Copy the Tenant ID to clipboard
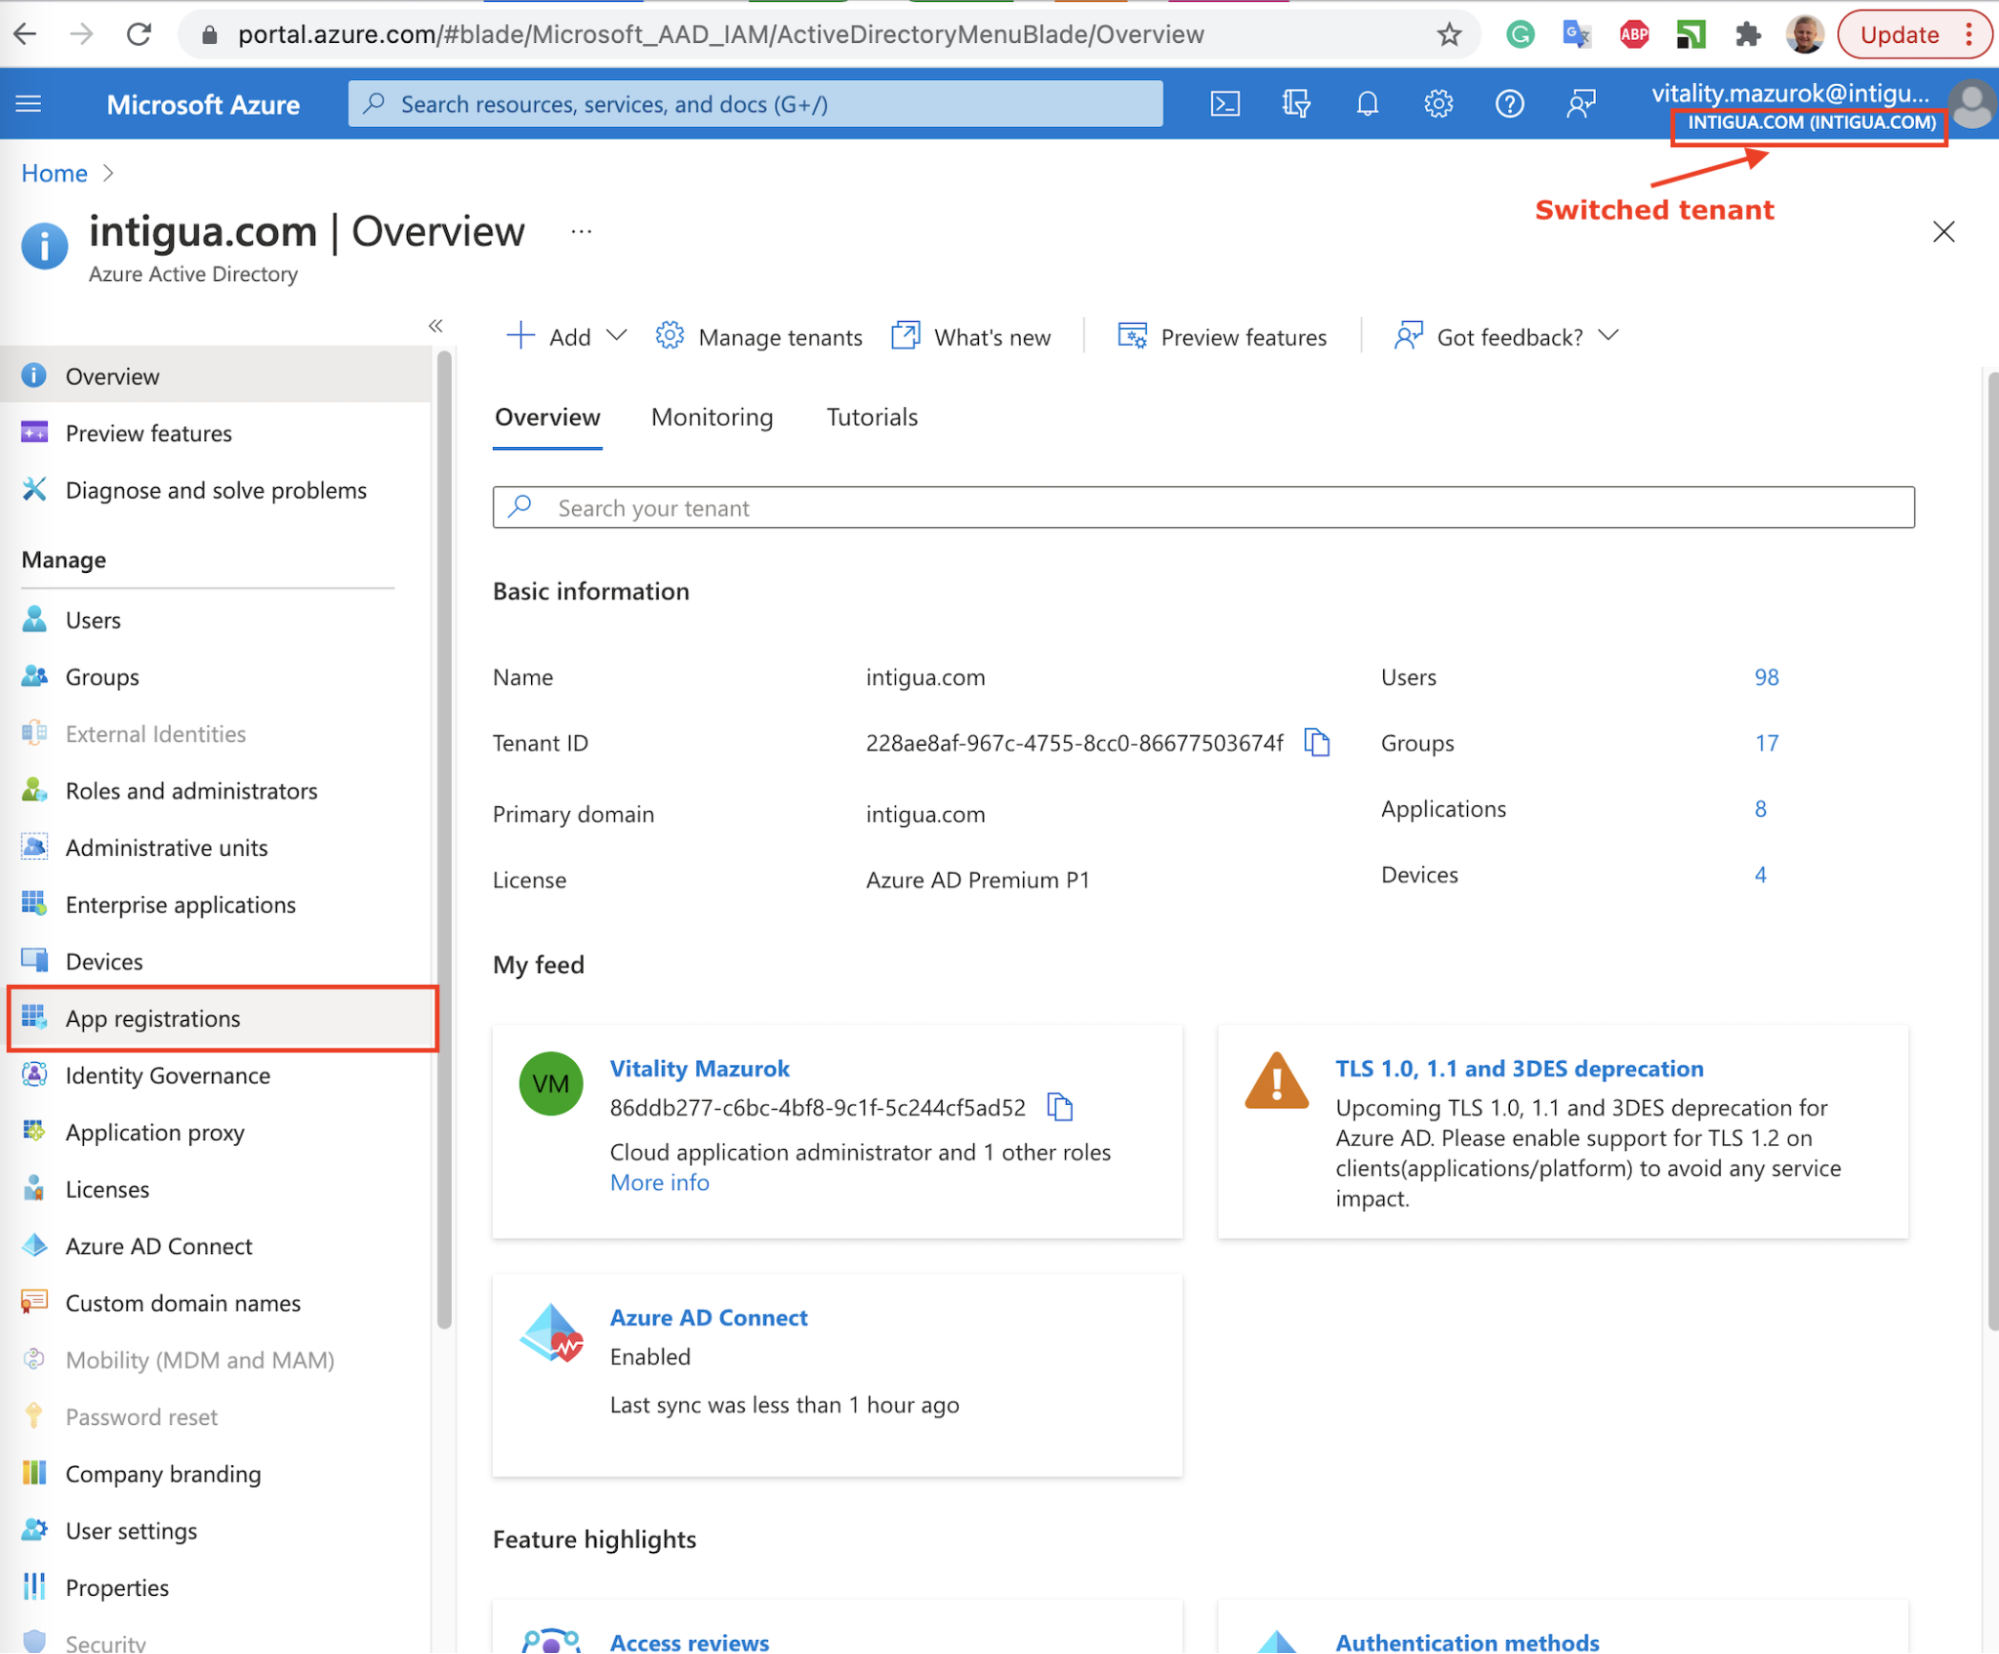 1317,743
